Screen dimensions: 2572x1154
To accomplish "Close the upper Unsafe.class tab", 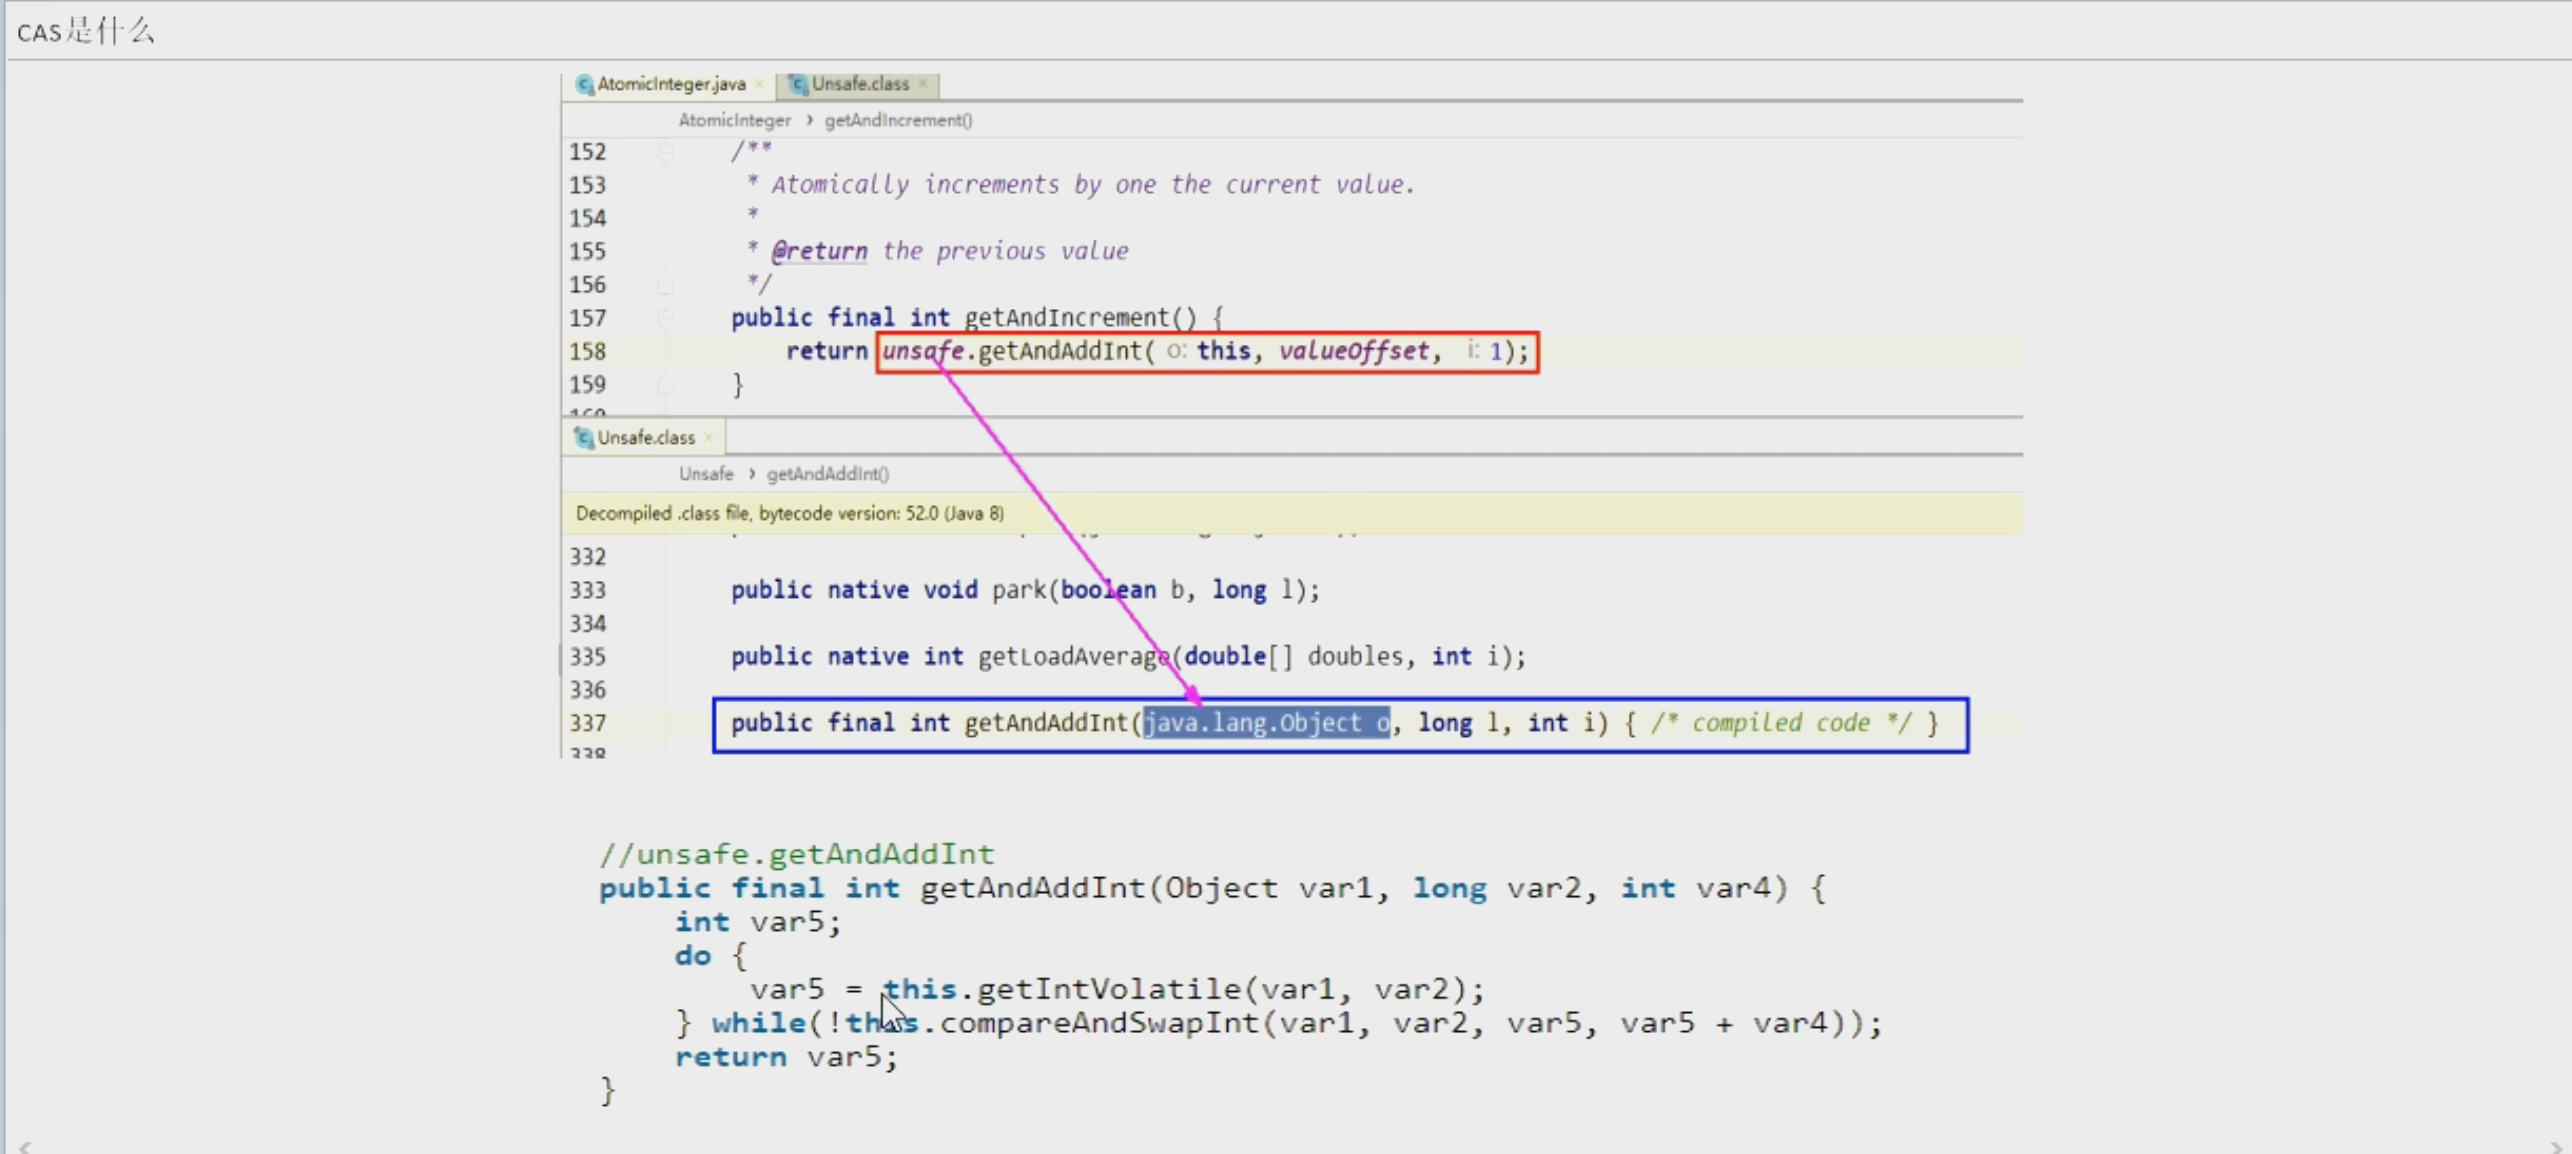I will (923, 84).
